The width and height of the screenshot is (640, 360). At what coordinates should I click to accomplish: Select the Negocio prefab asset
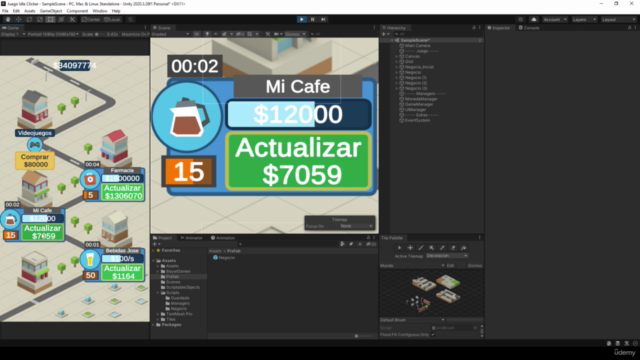224,258
